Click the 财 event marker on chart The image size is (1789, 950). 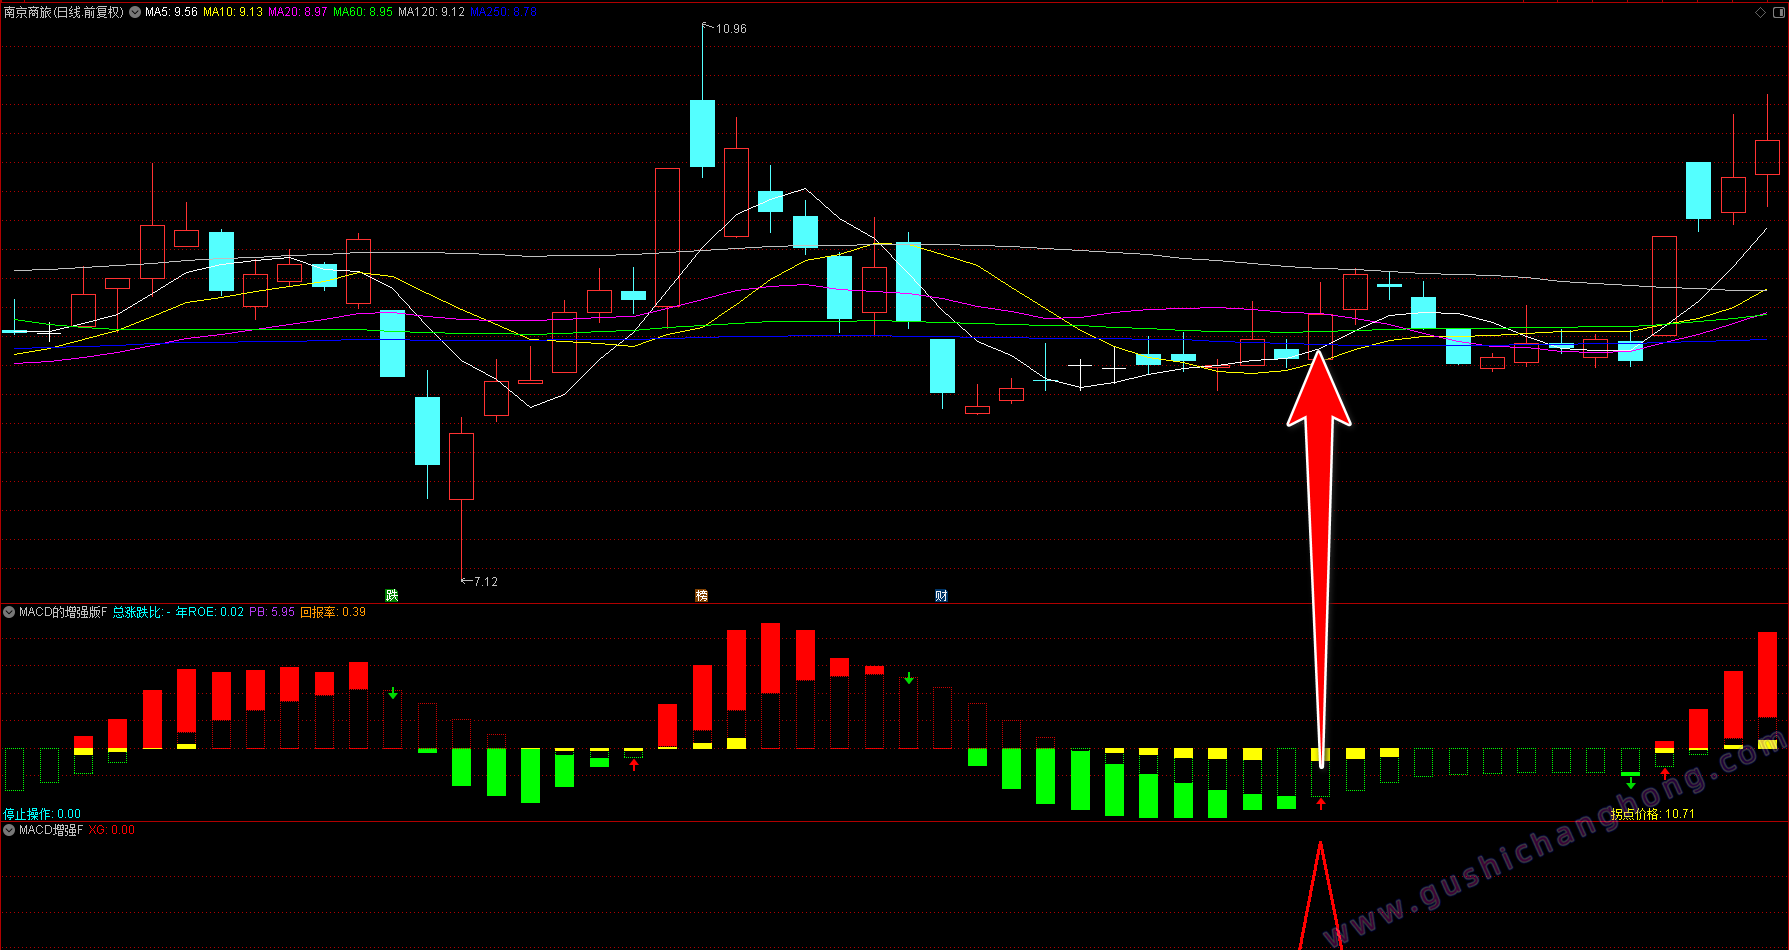click(941, 595)
